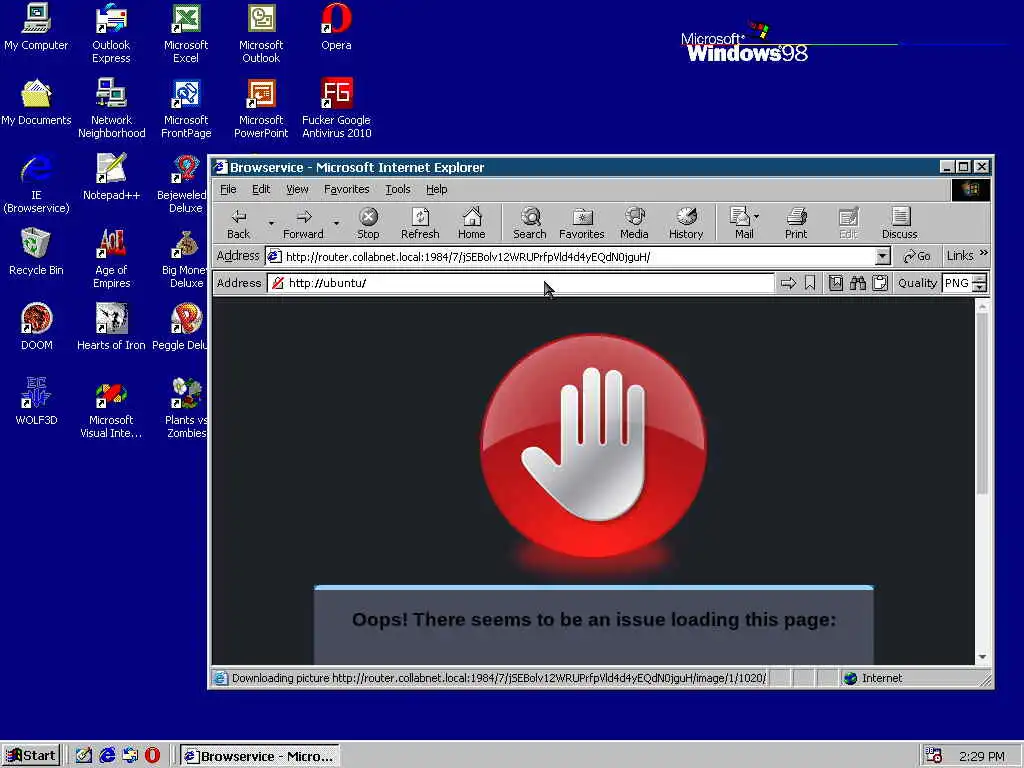The width and height of the screenshot is (1024, 768).
Task: Open the address bar URL dropdown
Action: (x=883, y=256)
